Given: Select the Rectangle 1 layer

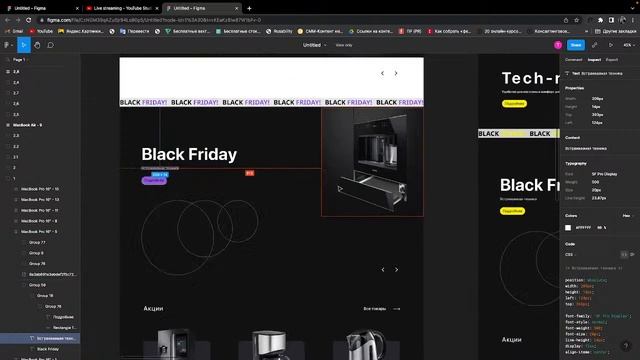Looking at the screenshot, I should tap(64, 327).
